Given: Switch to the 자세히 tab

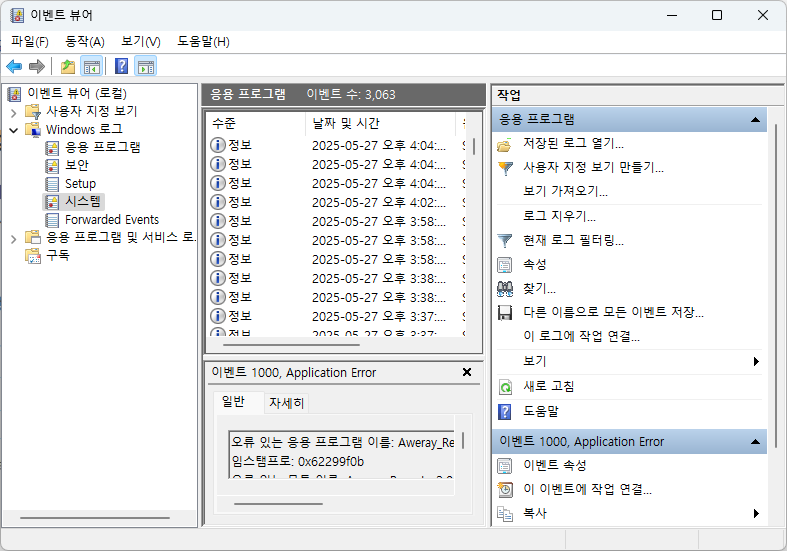Looking at the screenshot, I should (286, 403).
